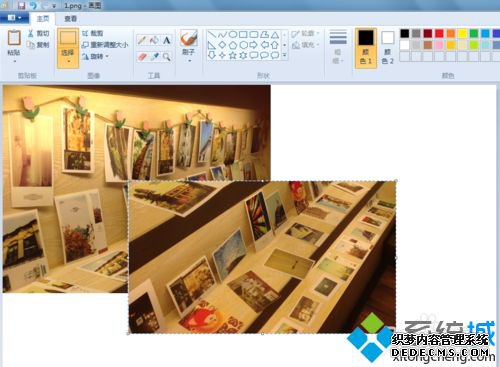Click the Save icon in title bar
500x367 pixels.
(x=22, y=5)
